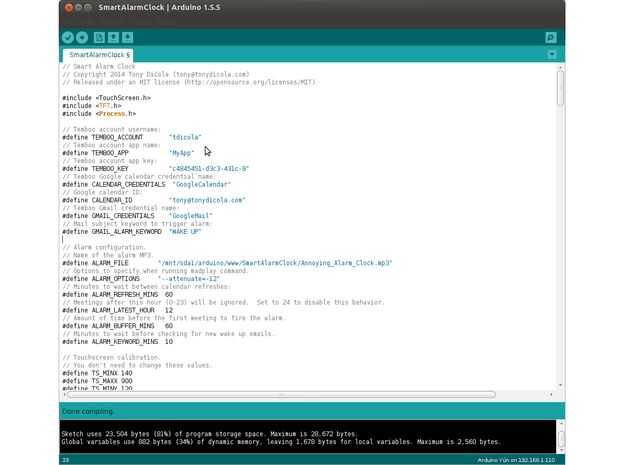Click the ALARM_REFRESH_MINS value 60

pos(169,295)
